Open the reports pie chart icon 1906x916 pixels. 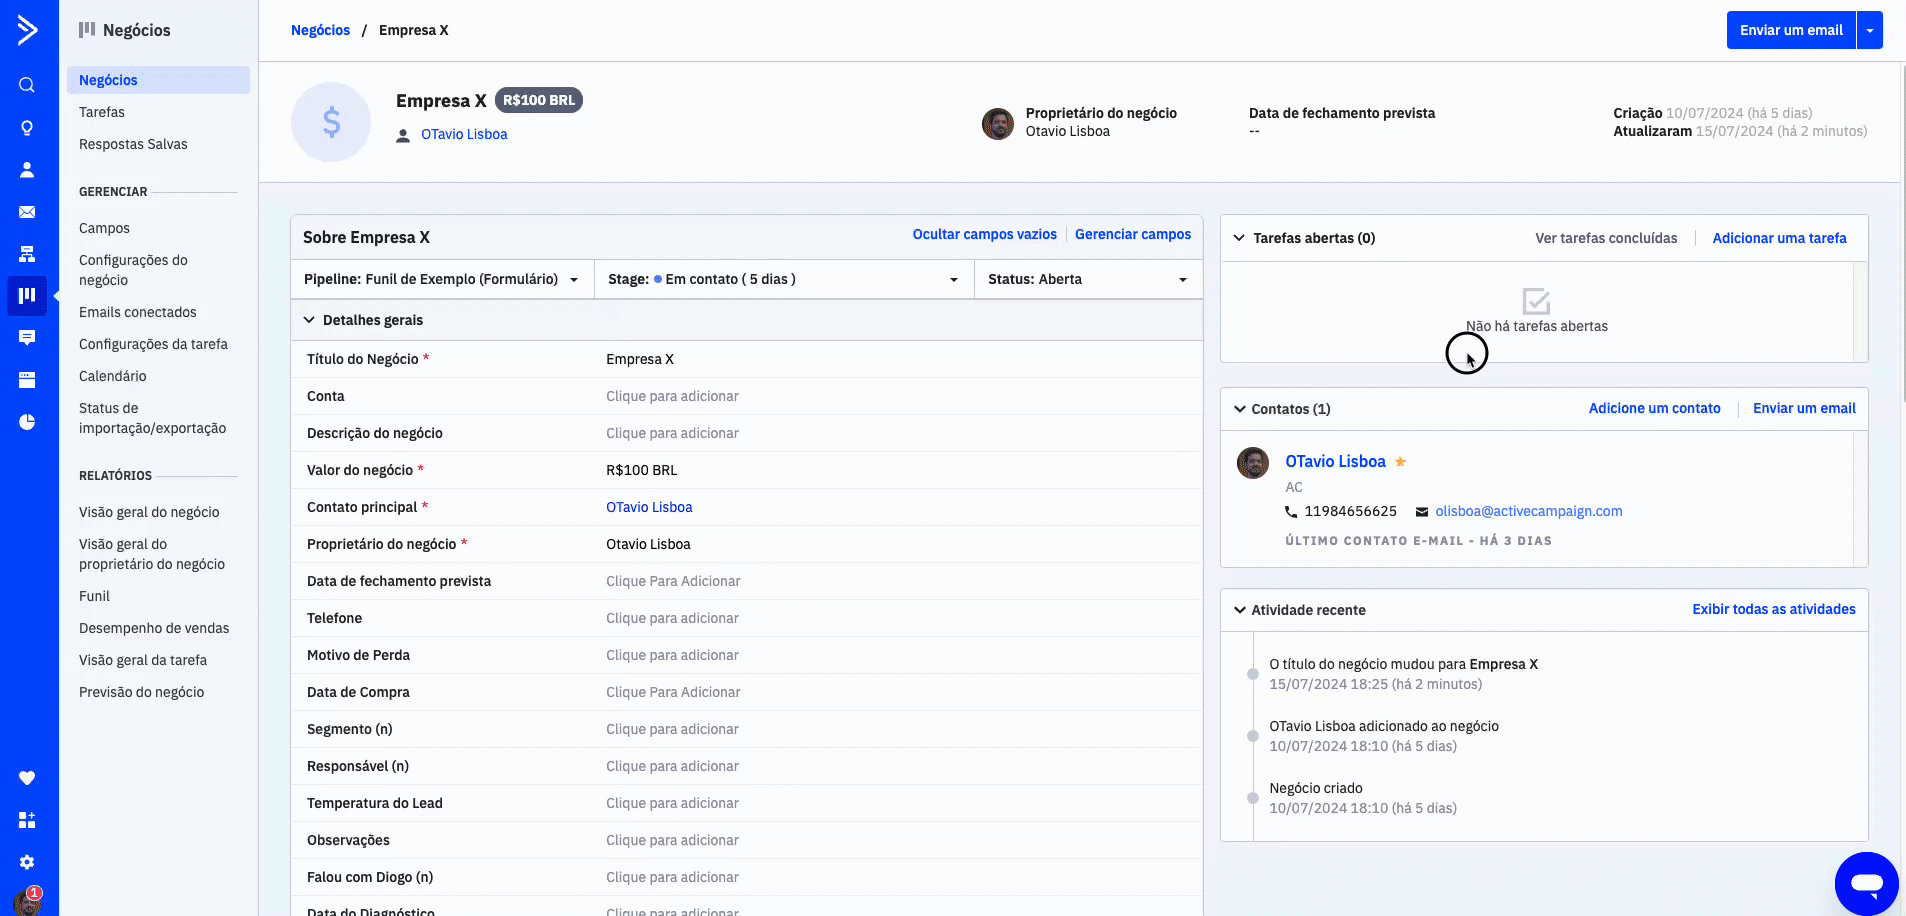coord(27,422)
